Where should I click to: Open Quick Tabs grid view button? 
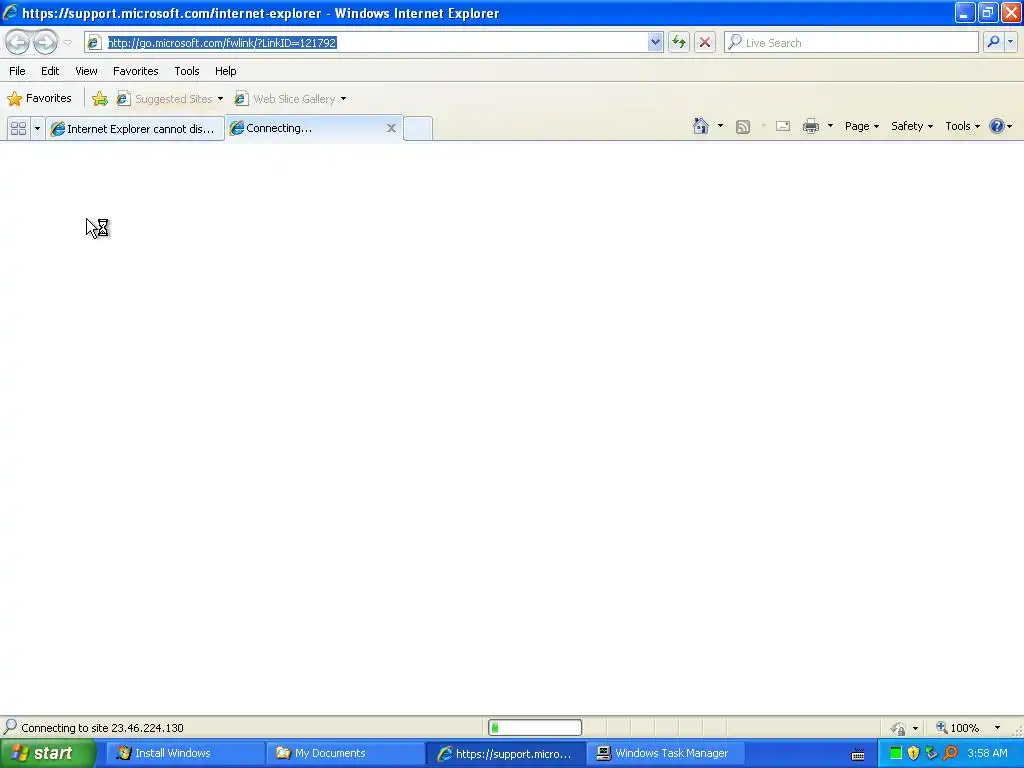(x=18, y=129)
